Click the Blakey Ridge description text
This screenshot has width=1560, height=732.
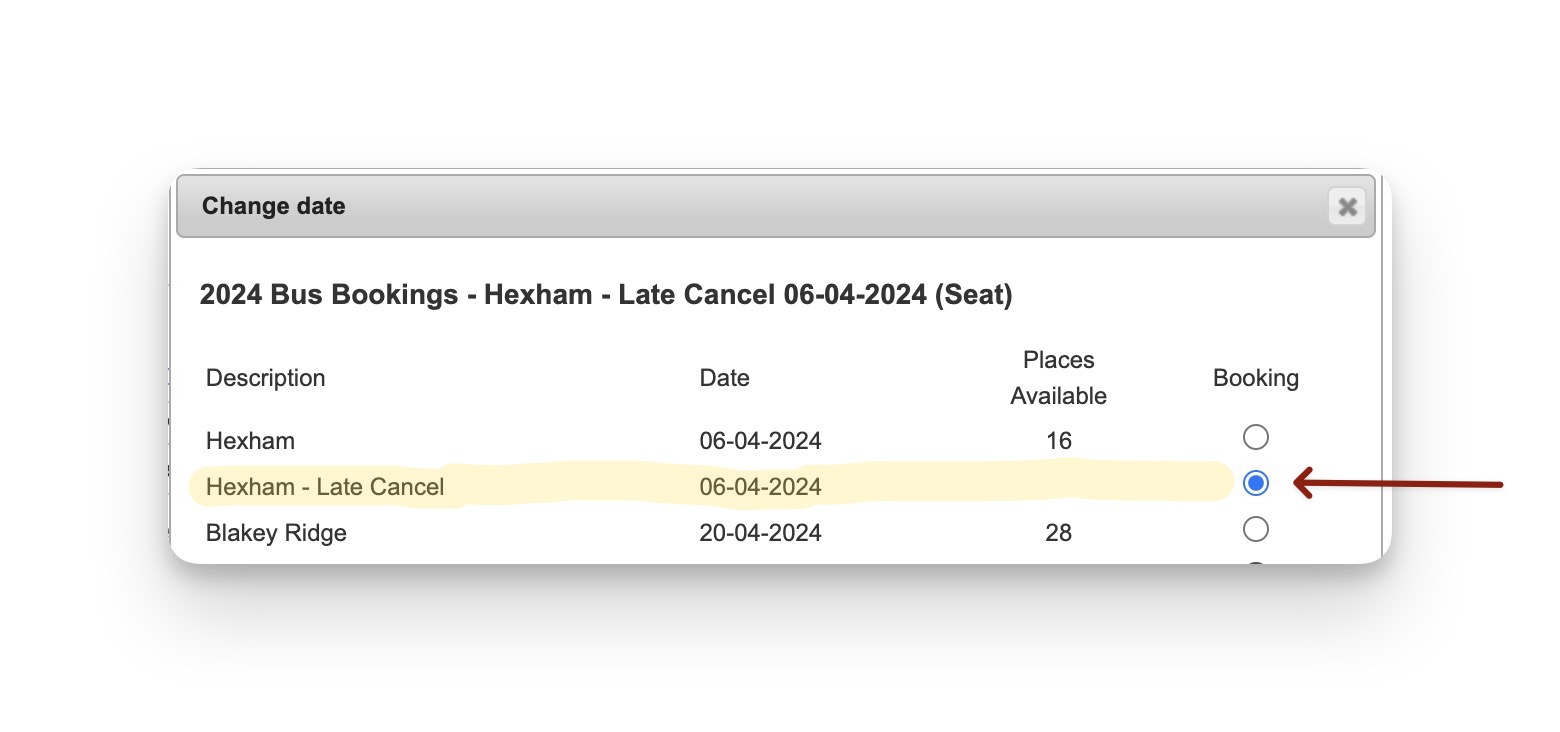(276, 533)
